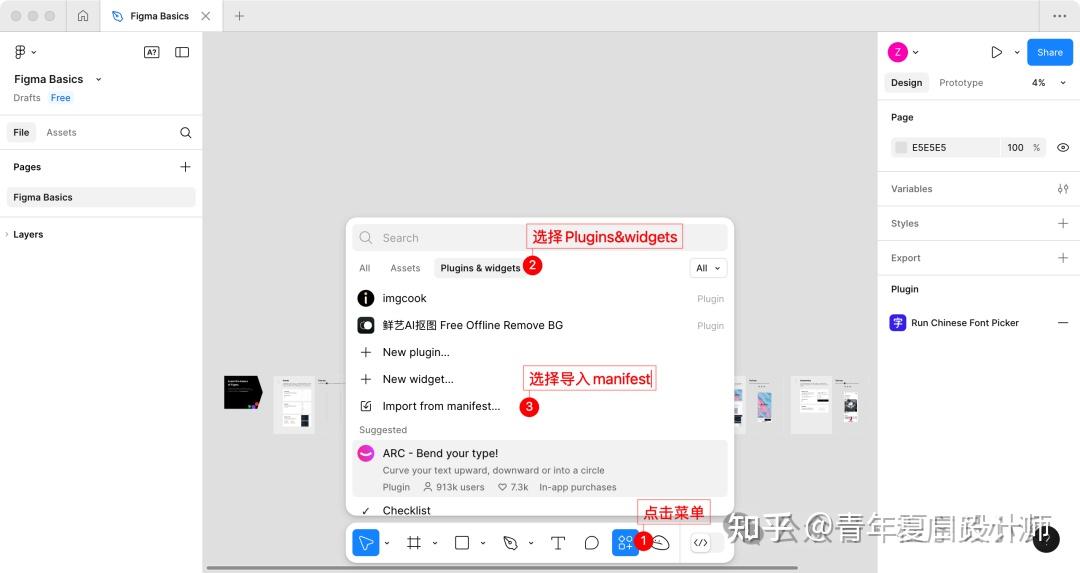Go to the home icon tab
The width and height of the screenshot is (1080, 573).
[83, 16]
